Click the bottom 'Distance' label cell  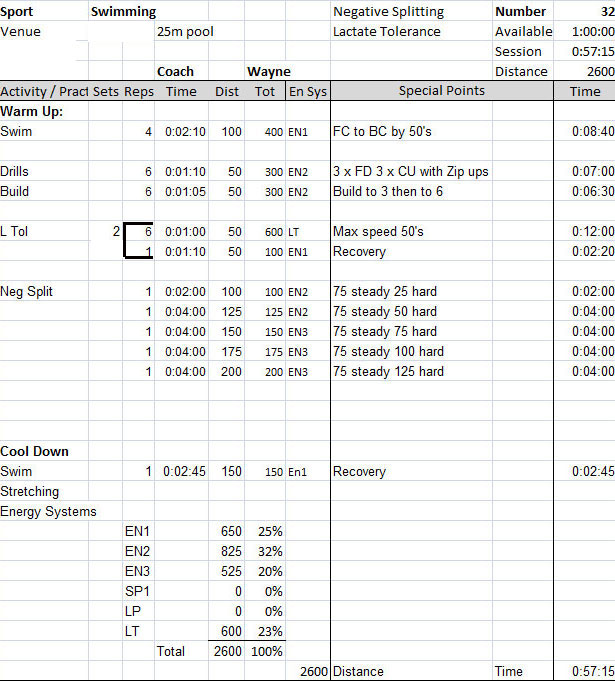point(358,671)
